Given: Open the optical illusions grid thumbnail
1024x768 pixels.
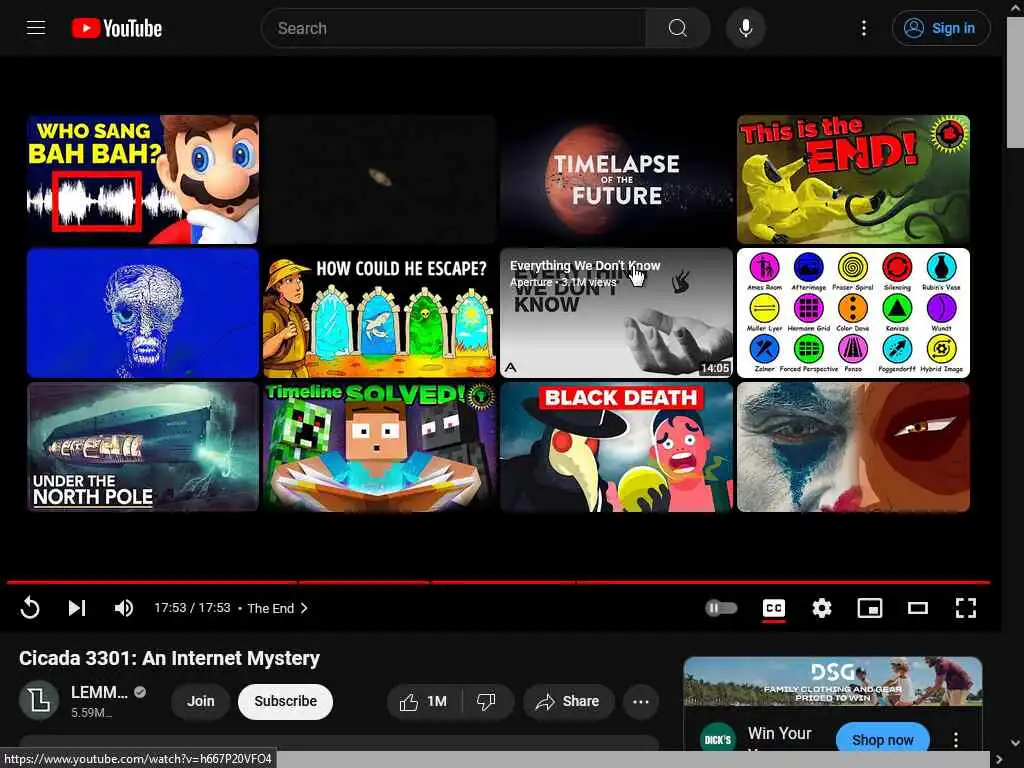Looking at the screenshot, I should point(854,313).
